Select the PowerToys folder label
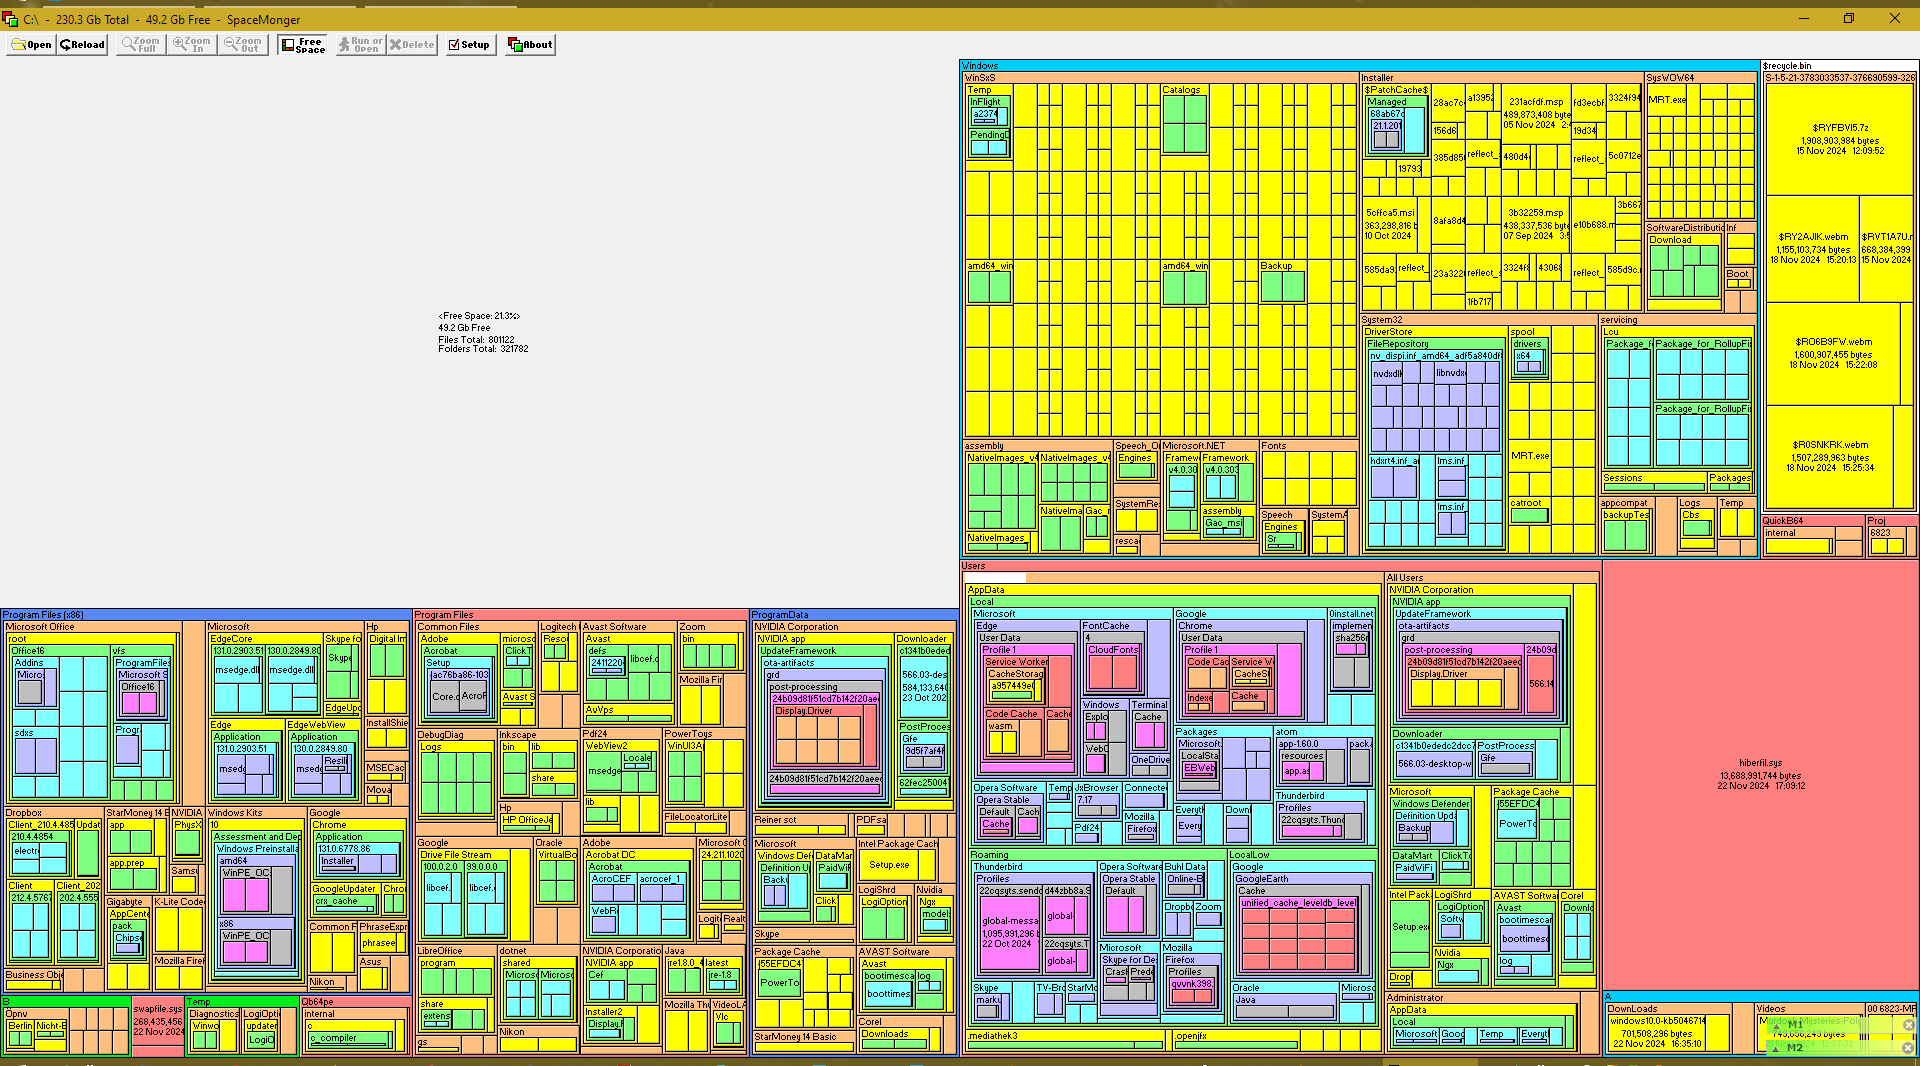The image size is (1920, 1066). 689,734
